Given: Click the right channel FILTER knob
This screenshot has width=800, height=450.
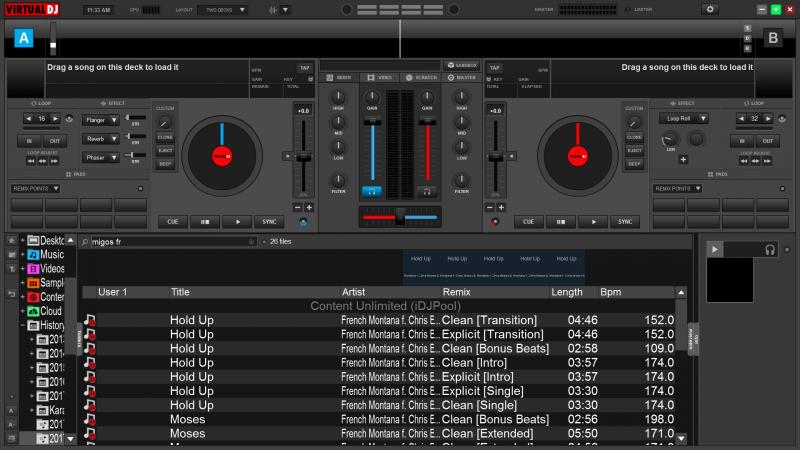Looking at the screenshot, I should (461, 180).
